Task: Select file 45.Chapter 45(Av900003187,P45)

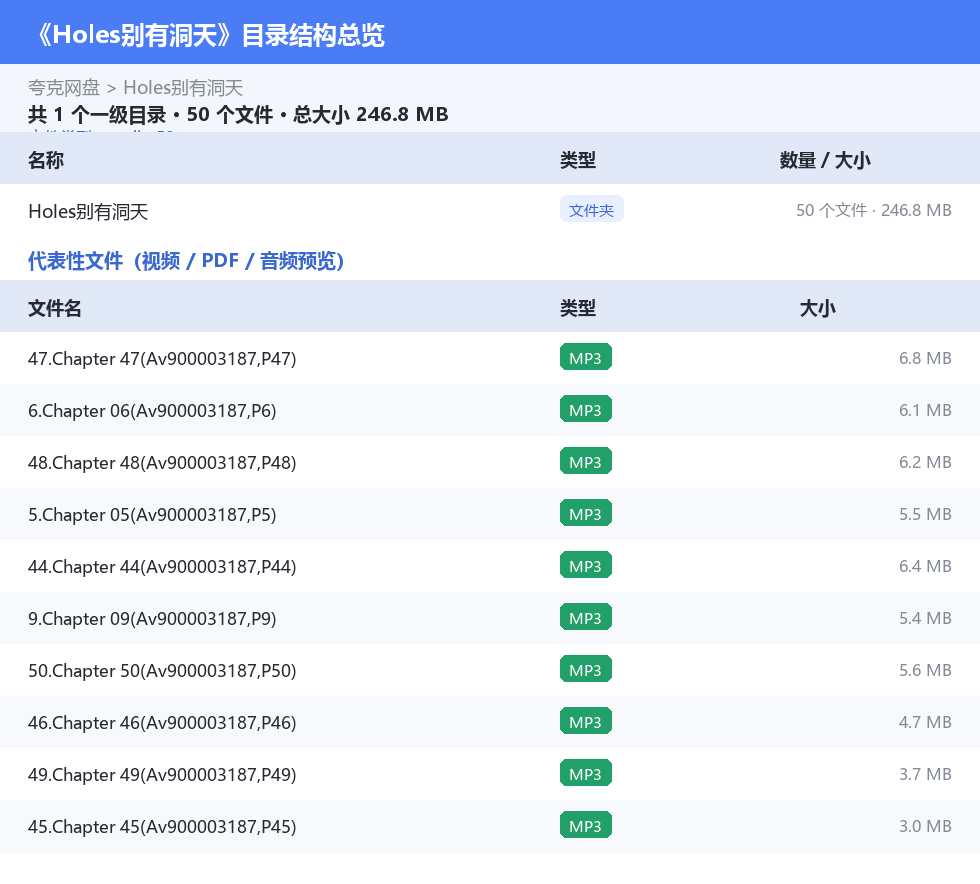Action: coord(162,826)
